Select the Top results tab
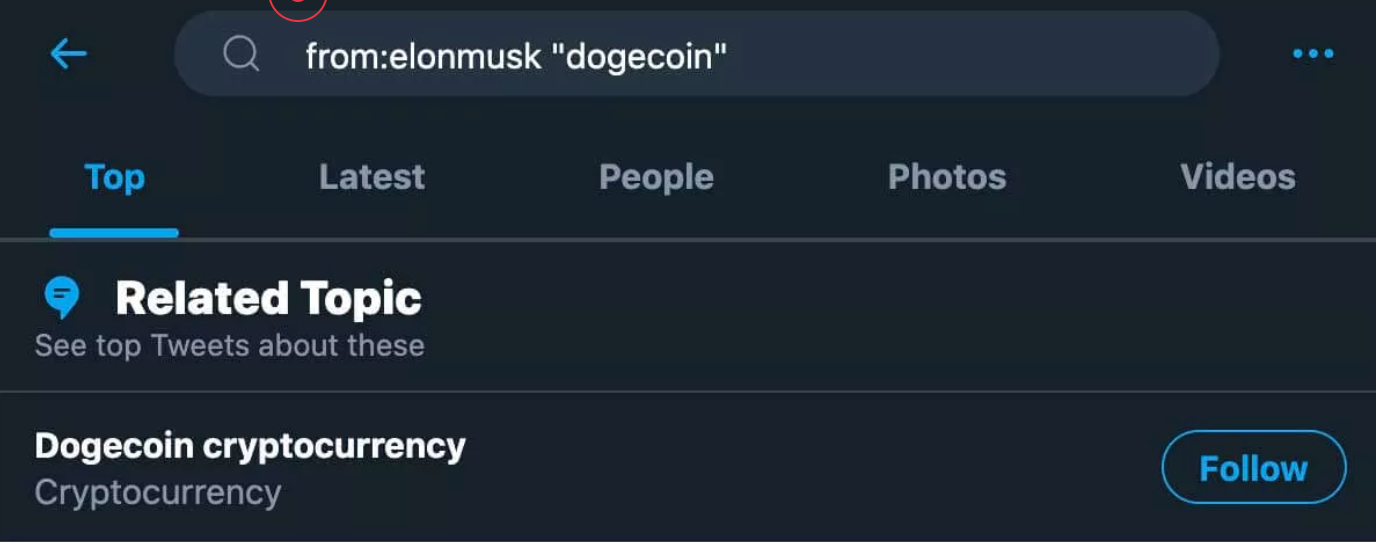The width and height of the screenshot is (1376, 542). point(114,177)
